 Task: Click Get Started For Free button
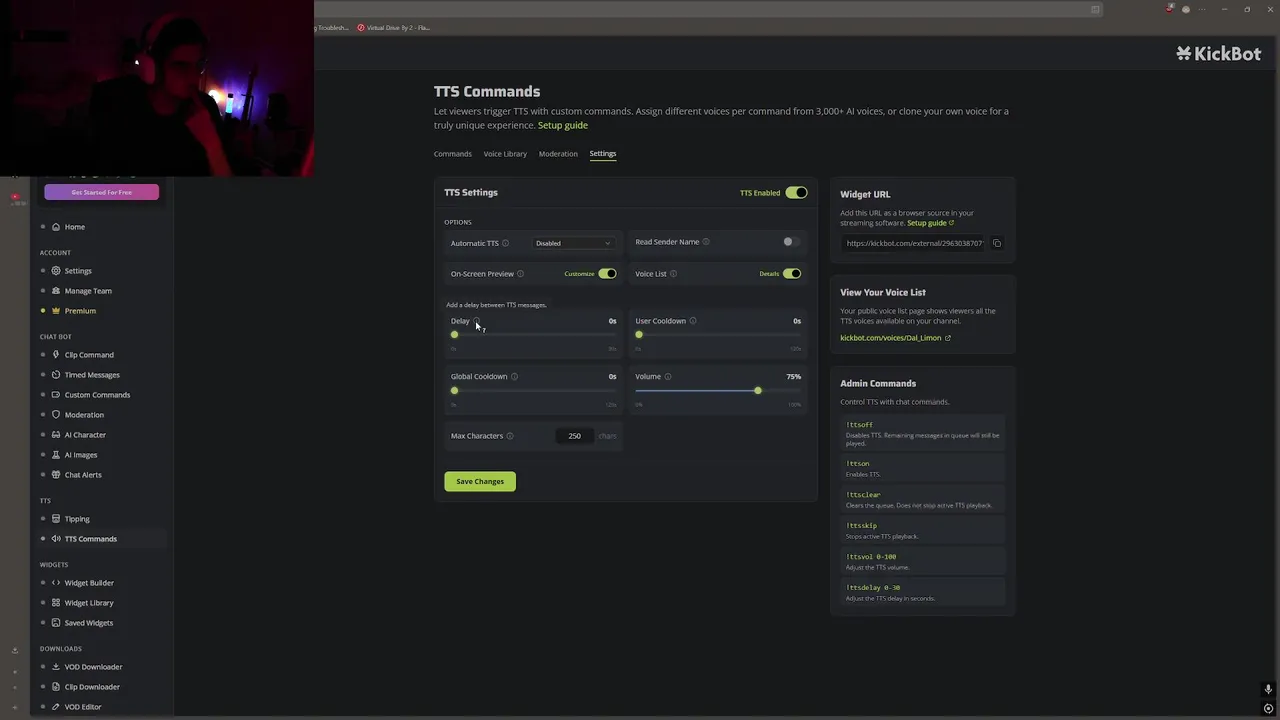(101, 192)
